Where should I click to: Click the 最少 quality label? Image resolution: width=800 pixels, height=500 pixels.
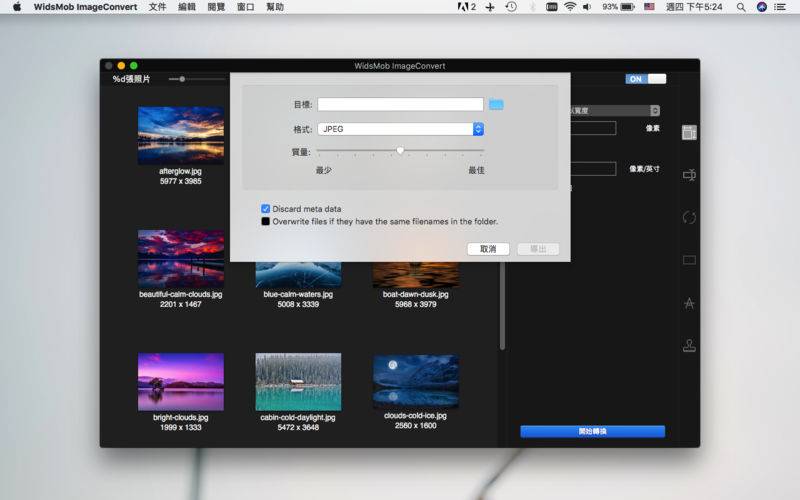pyautogui.click(x=324, y=170)
